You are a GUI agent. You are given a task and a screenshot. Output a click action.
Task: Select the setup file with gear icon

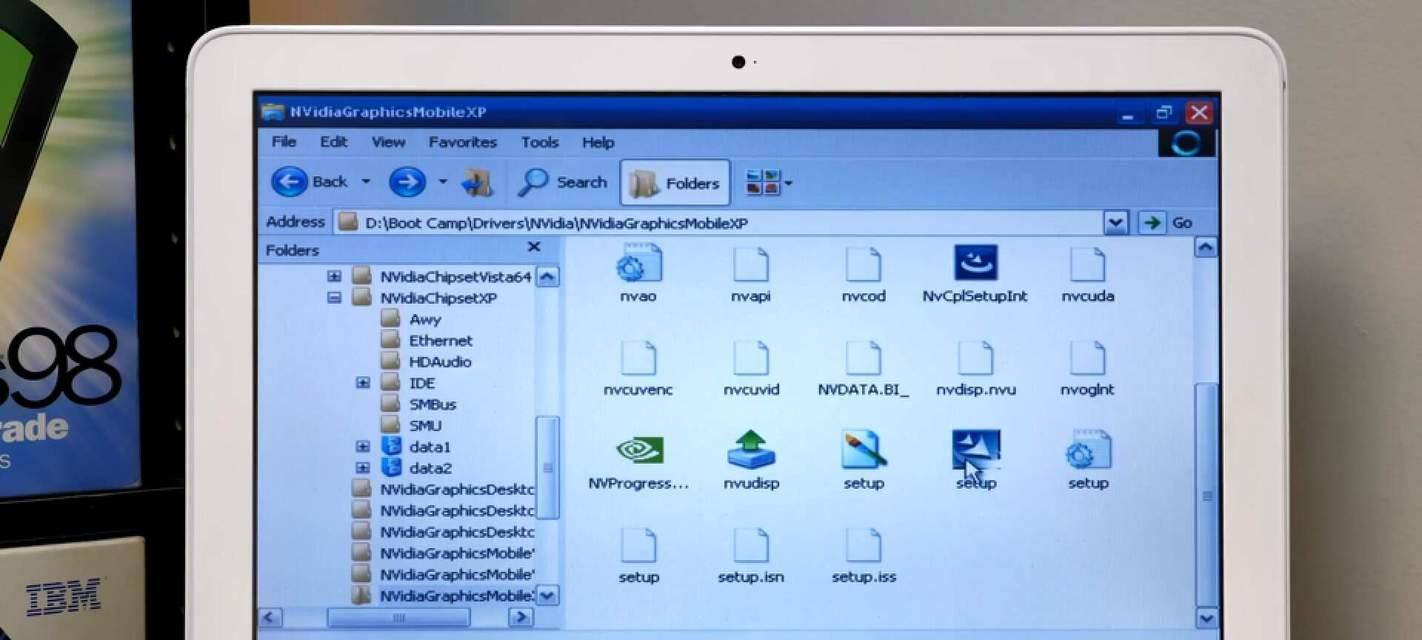[x=1087, y=462]
